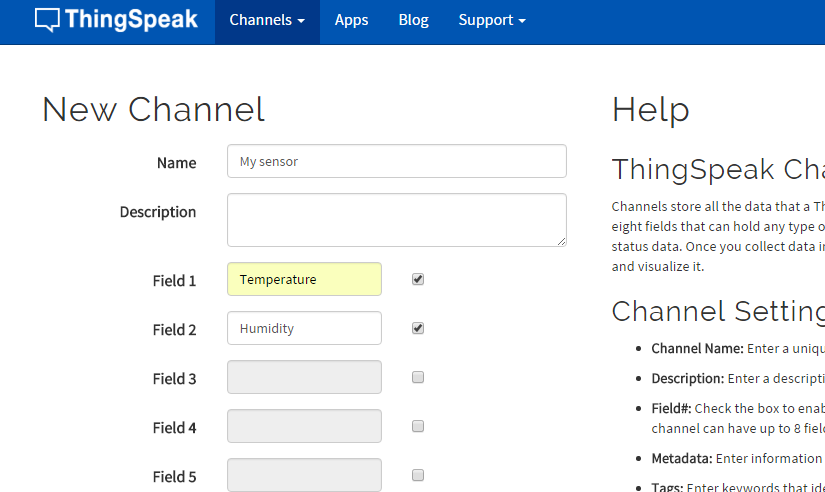Click the ThingSpeak speech bubble logo

pyautogui.click(x=47, y=20)
